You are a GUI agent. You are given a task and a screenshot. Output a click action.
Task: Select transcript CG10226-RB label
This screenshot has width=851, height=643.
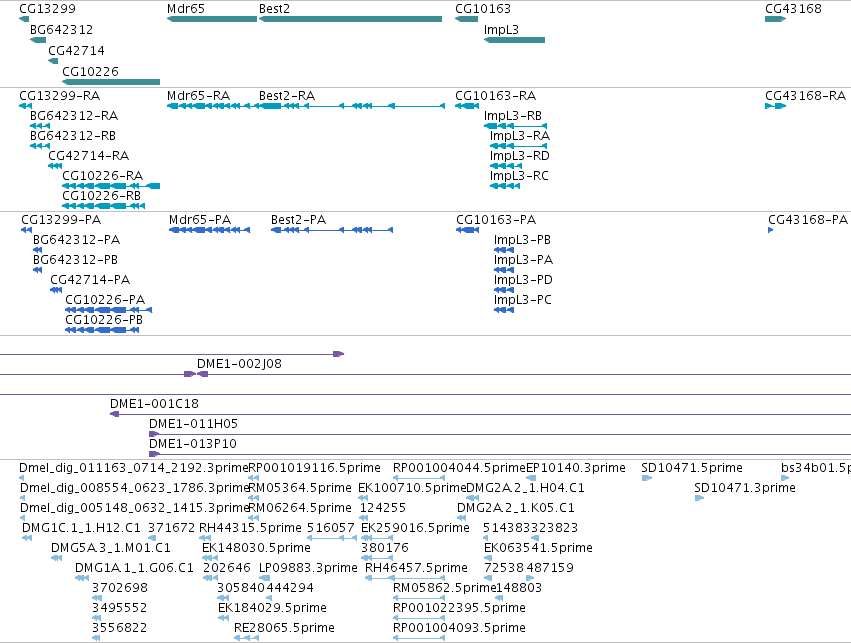pos(101,195)
